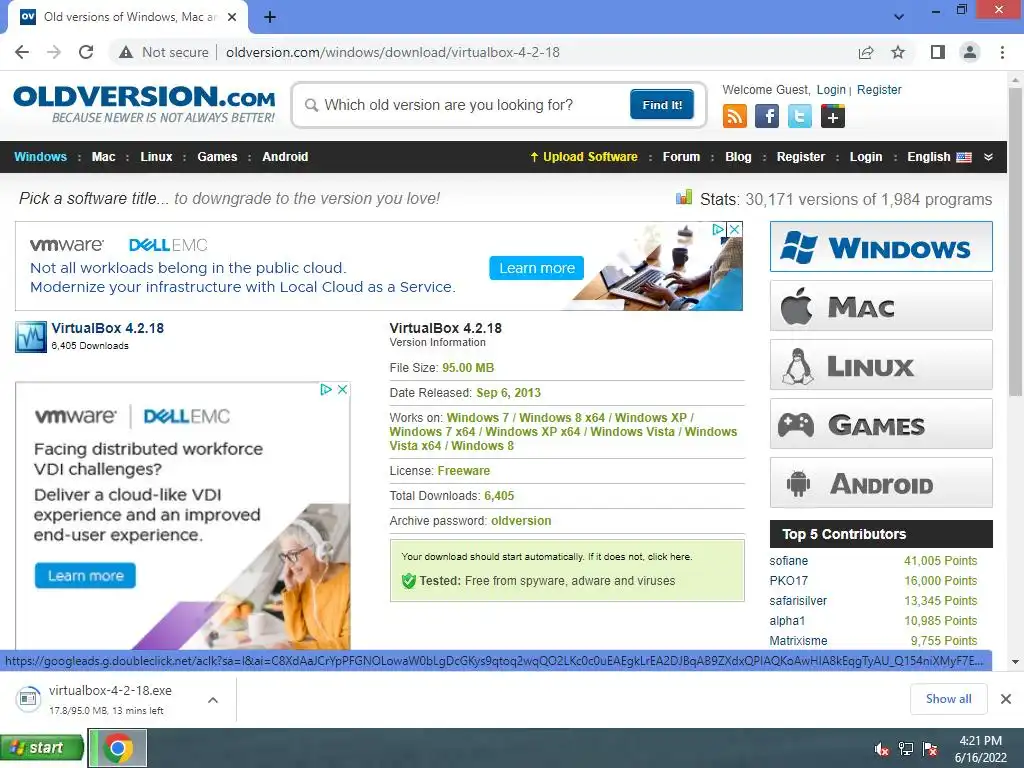The width and height of the screenshot is (1024, 768).
Task: Click the Register link beside Welcome Guest
Action: (x=879, y=89)
